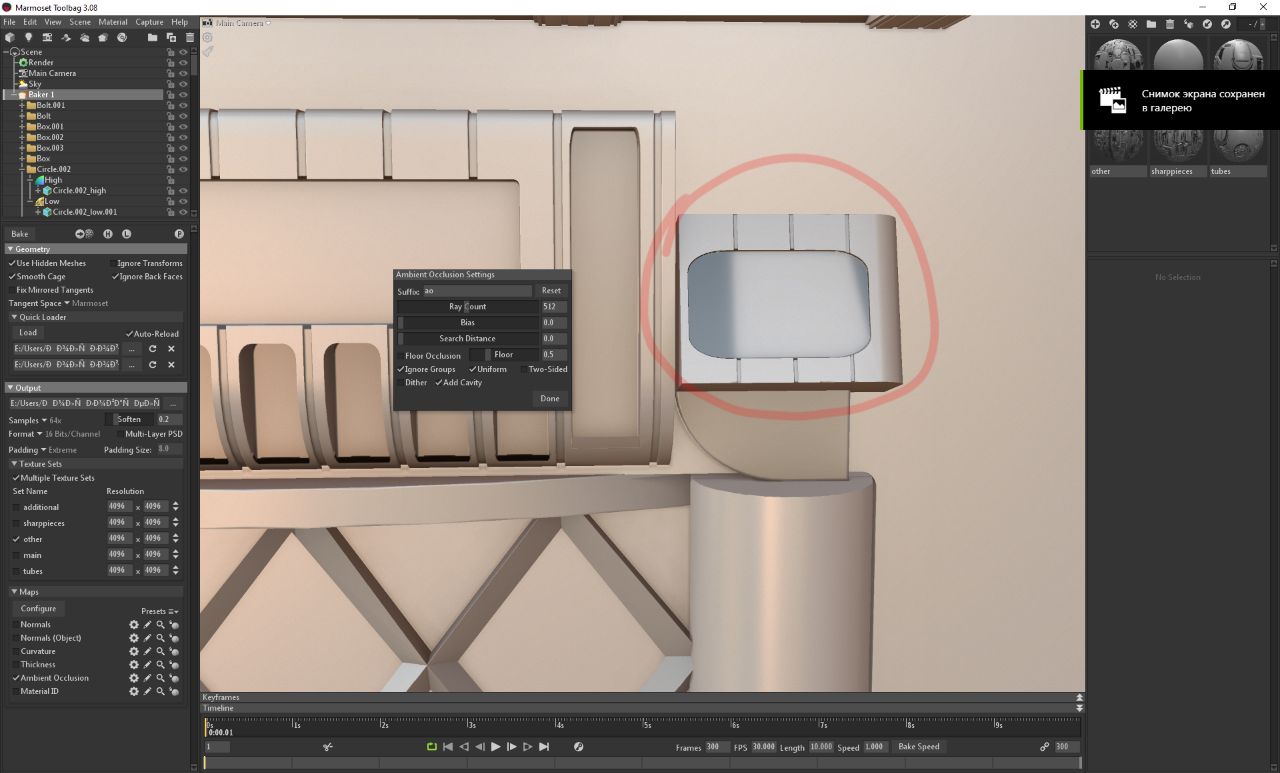This screenshot has width=1280, height=773.
Task: Add a new camera via scene toolbar
Action: pos(47,37)
